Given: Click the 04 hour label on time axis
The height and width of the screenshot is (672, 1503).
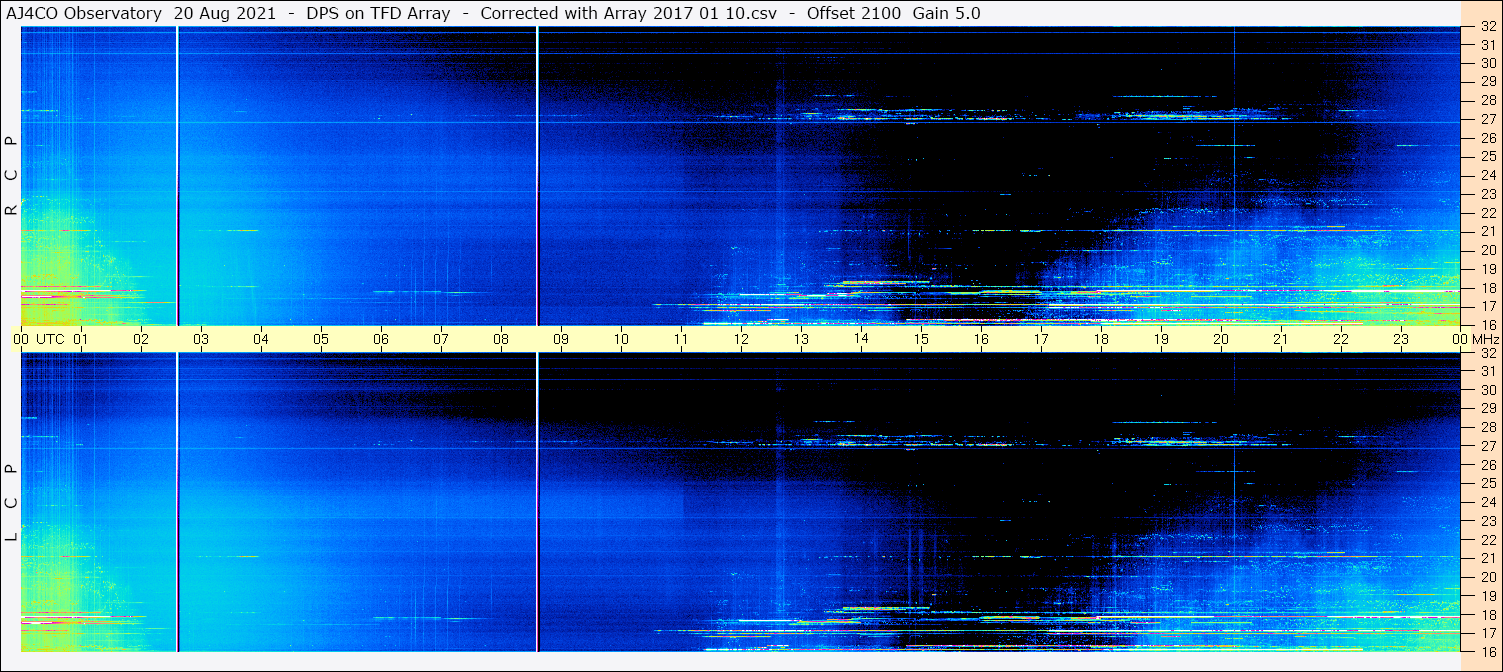Looking at the screenshot, I should 261,339.
